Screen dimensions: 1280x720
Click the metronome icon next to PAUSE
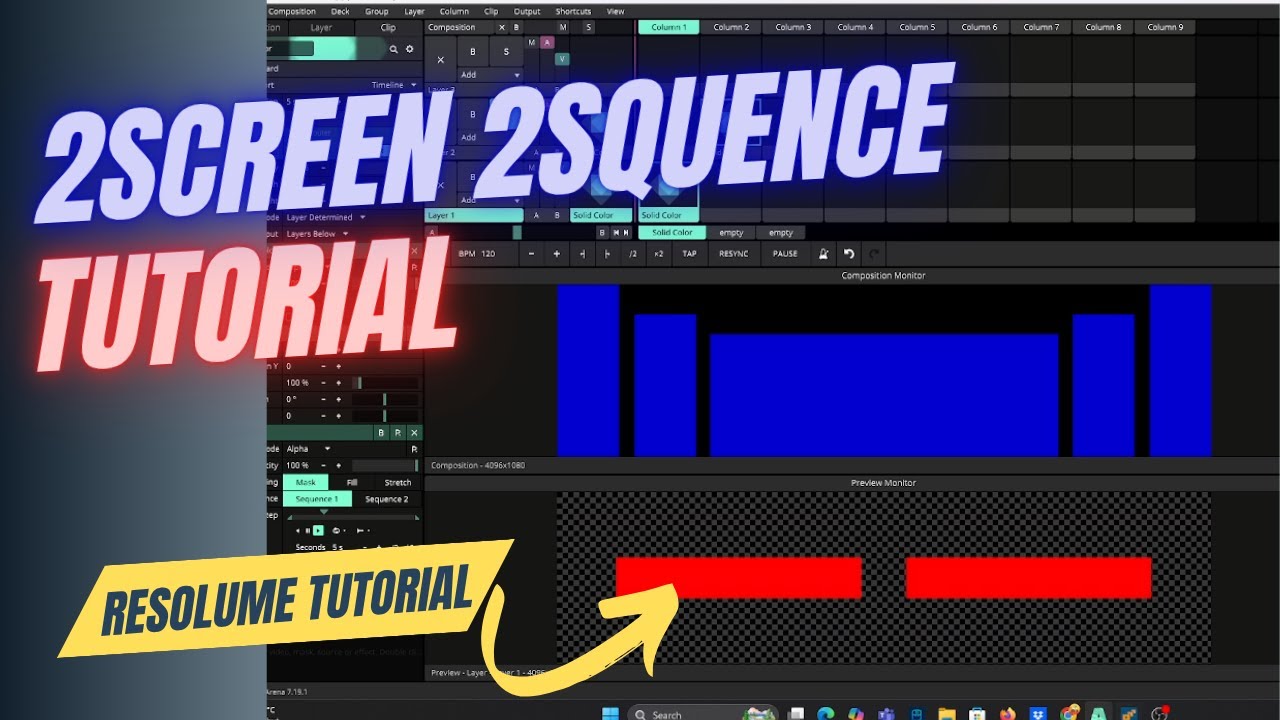click(823, 254)
